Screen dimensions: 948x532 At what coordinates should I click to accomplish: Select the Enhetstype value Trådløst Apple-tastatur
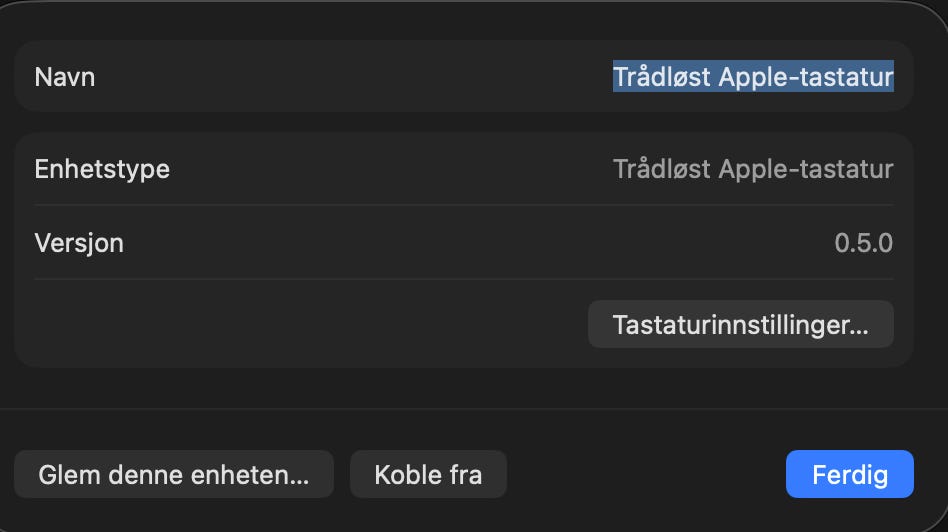(752, 169)
